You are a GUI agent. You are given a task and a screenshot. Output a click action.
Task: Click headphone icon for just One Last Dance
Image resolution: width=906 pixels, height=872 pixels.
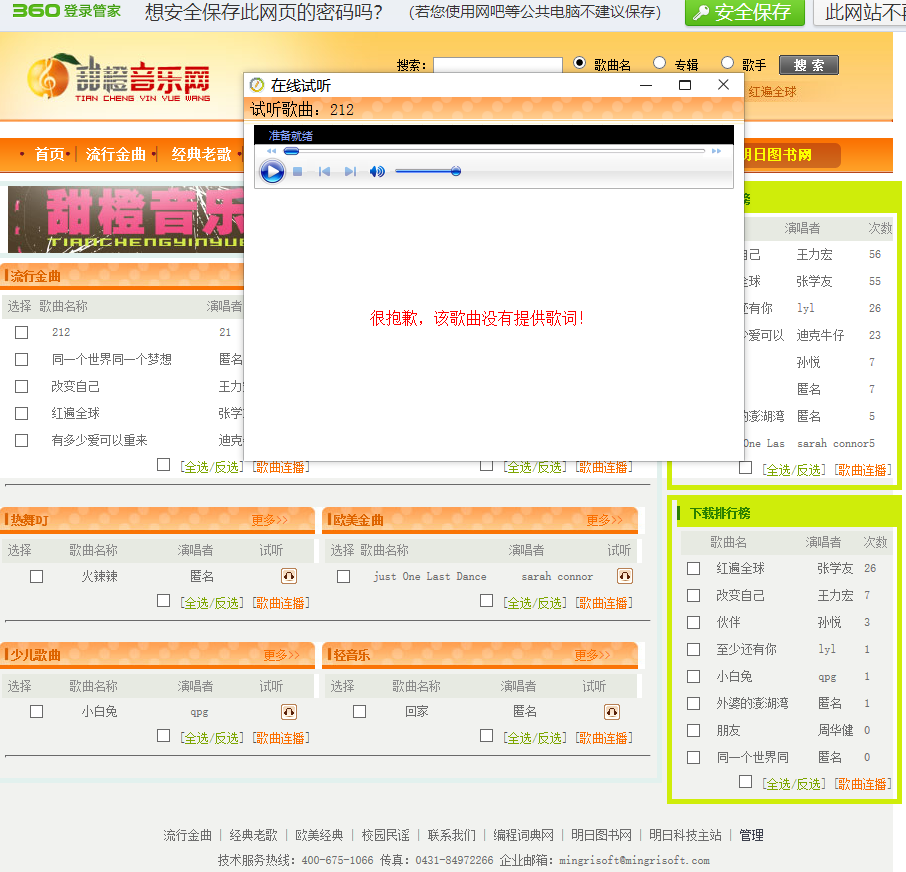(x=625, y=576)
